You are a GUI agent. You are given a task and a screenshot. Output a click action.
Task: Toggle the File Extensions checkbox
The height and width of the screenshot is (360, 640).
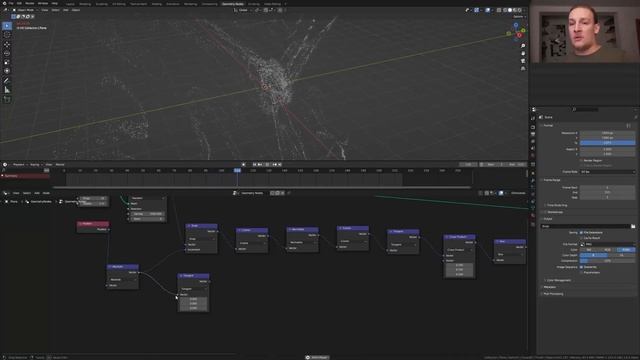(x=581, y=233)
